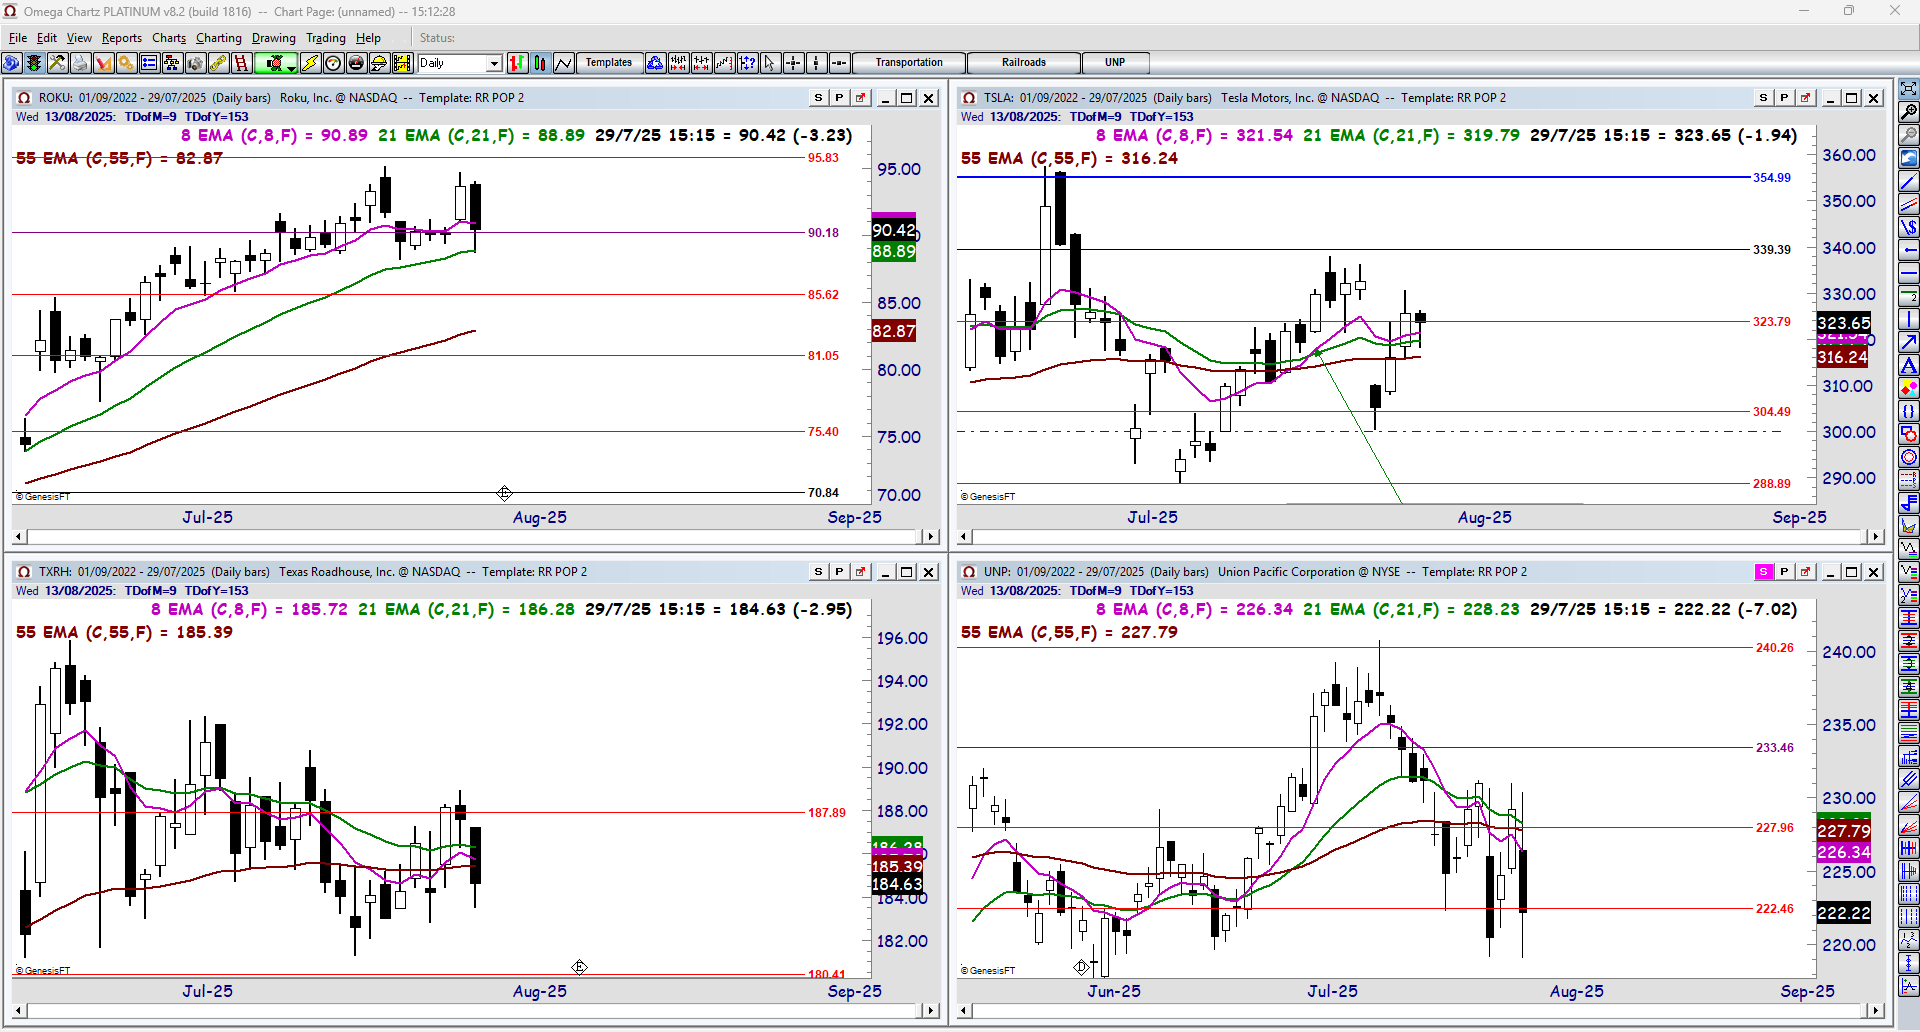Screen dimensions: 1920x1032
Task: Open the Charting menu
Action: coord(219,38)
